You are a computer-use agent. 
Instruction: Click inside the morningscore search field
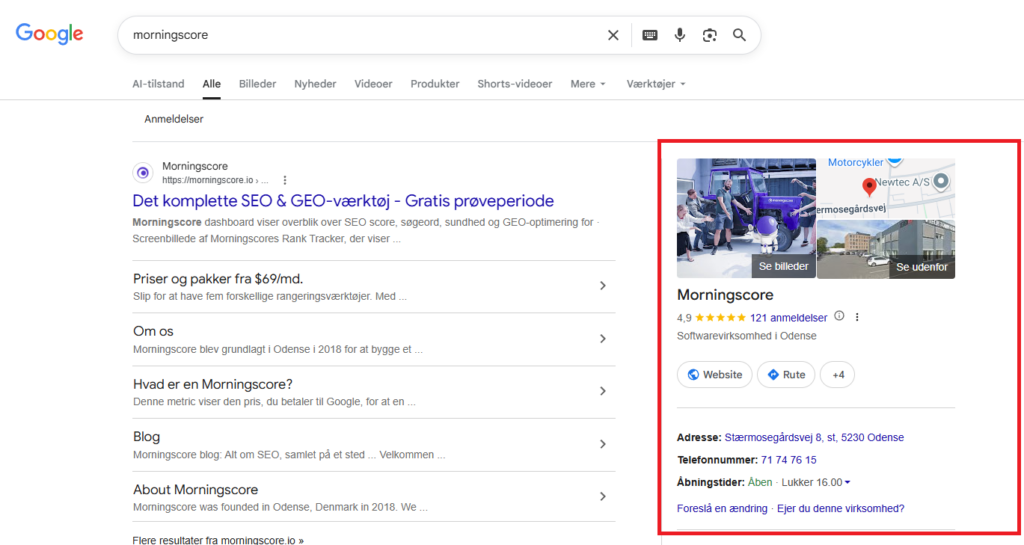pyautogui.click(x=366, y=35)
